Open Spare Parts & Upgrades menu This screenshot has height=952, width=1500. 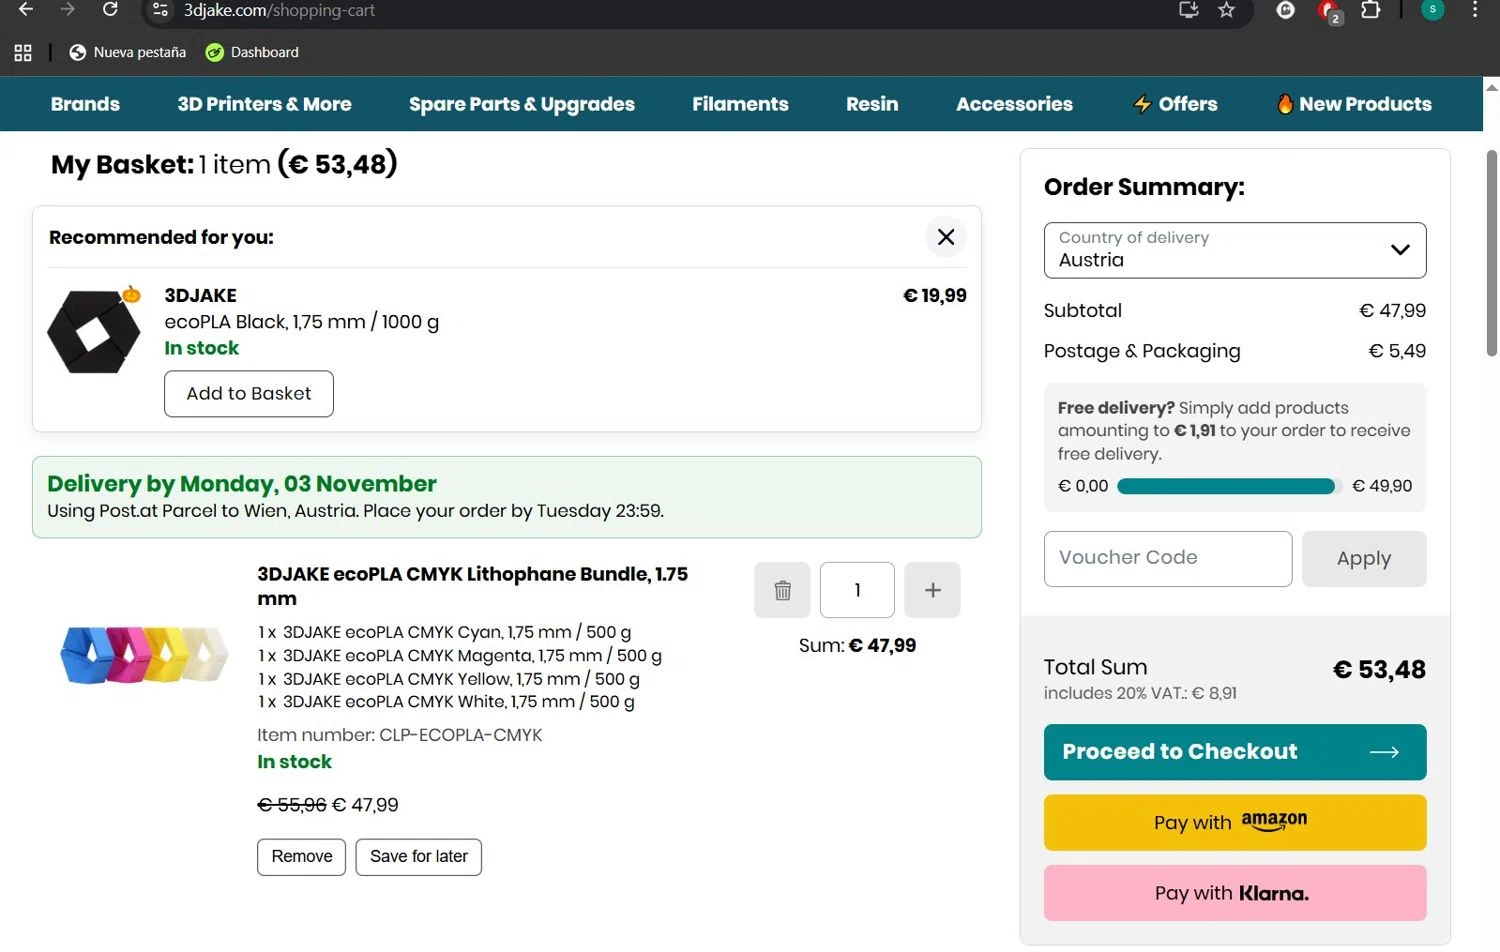521,104
